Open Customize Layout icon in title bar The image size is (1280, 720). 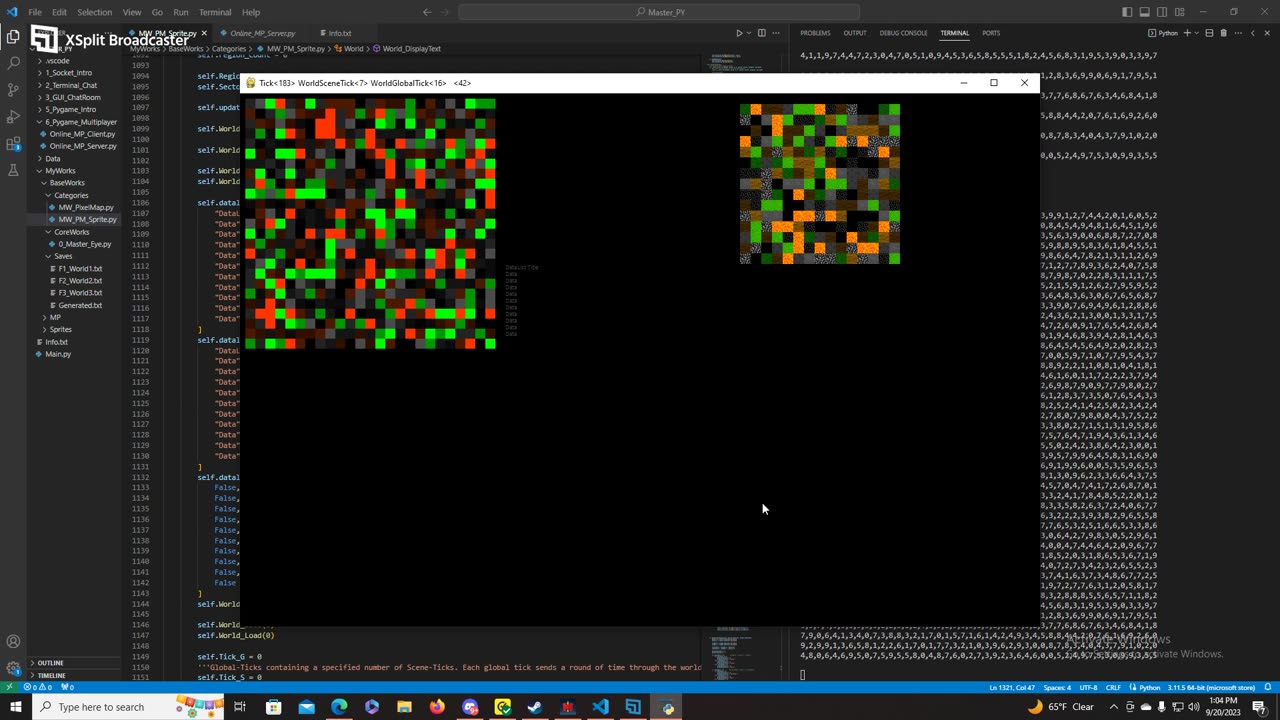pyautogui.click(x=1179, y=12)
